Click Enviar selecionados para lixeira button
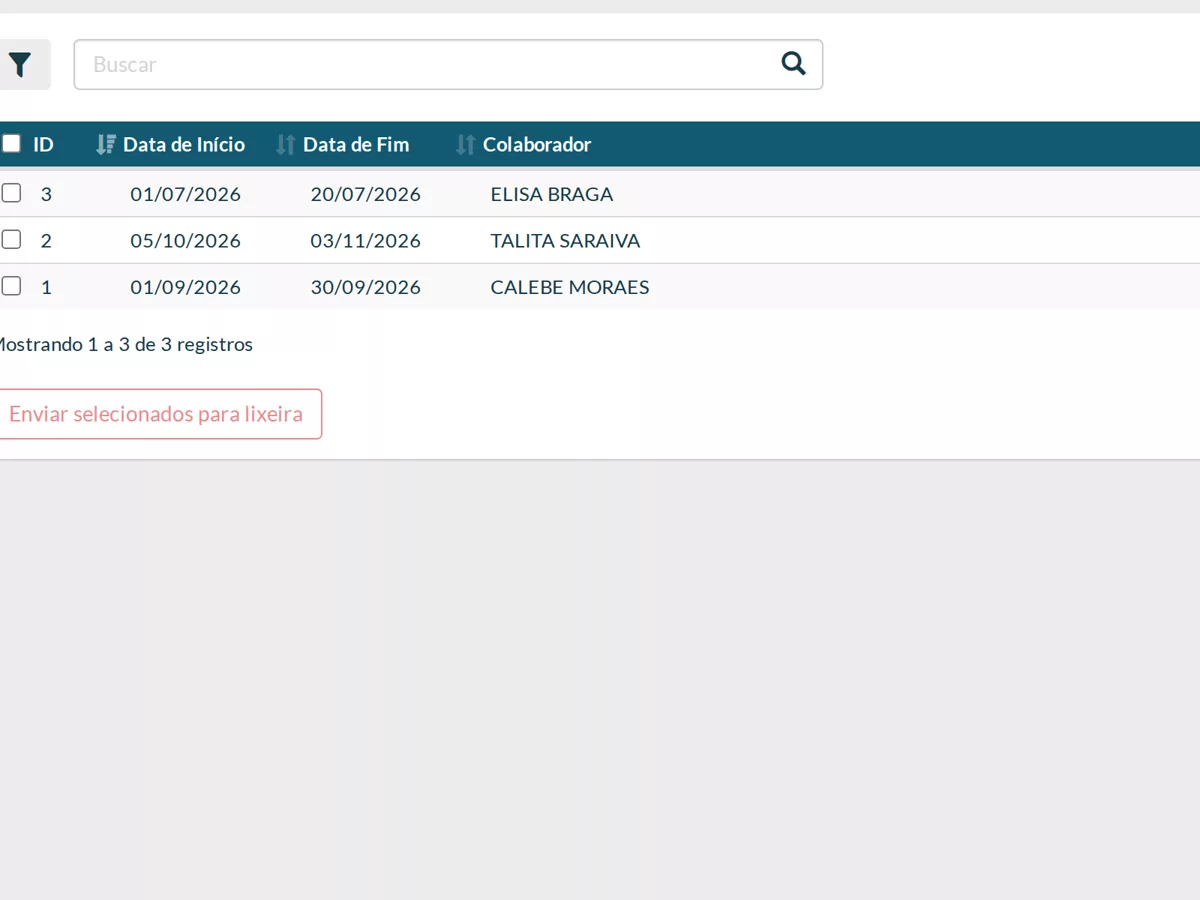 pos(156,414)
